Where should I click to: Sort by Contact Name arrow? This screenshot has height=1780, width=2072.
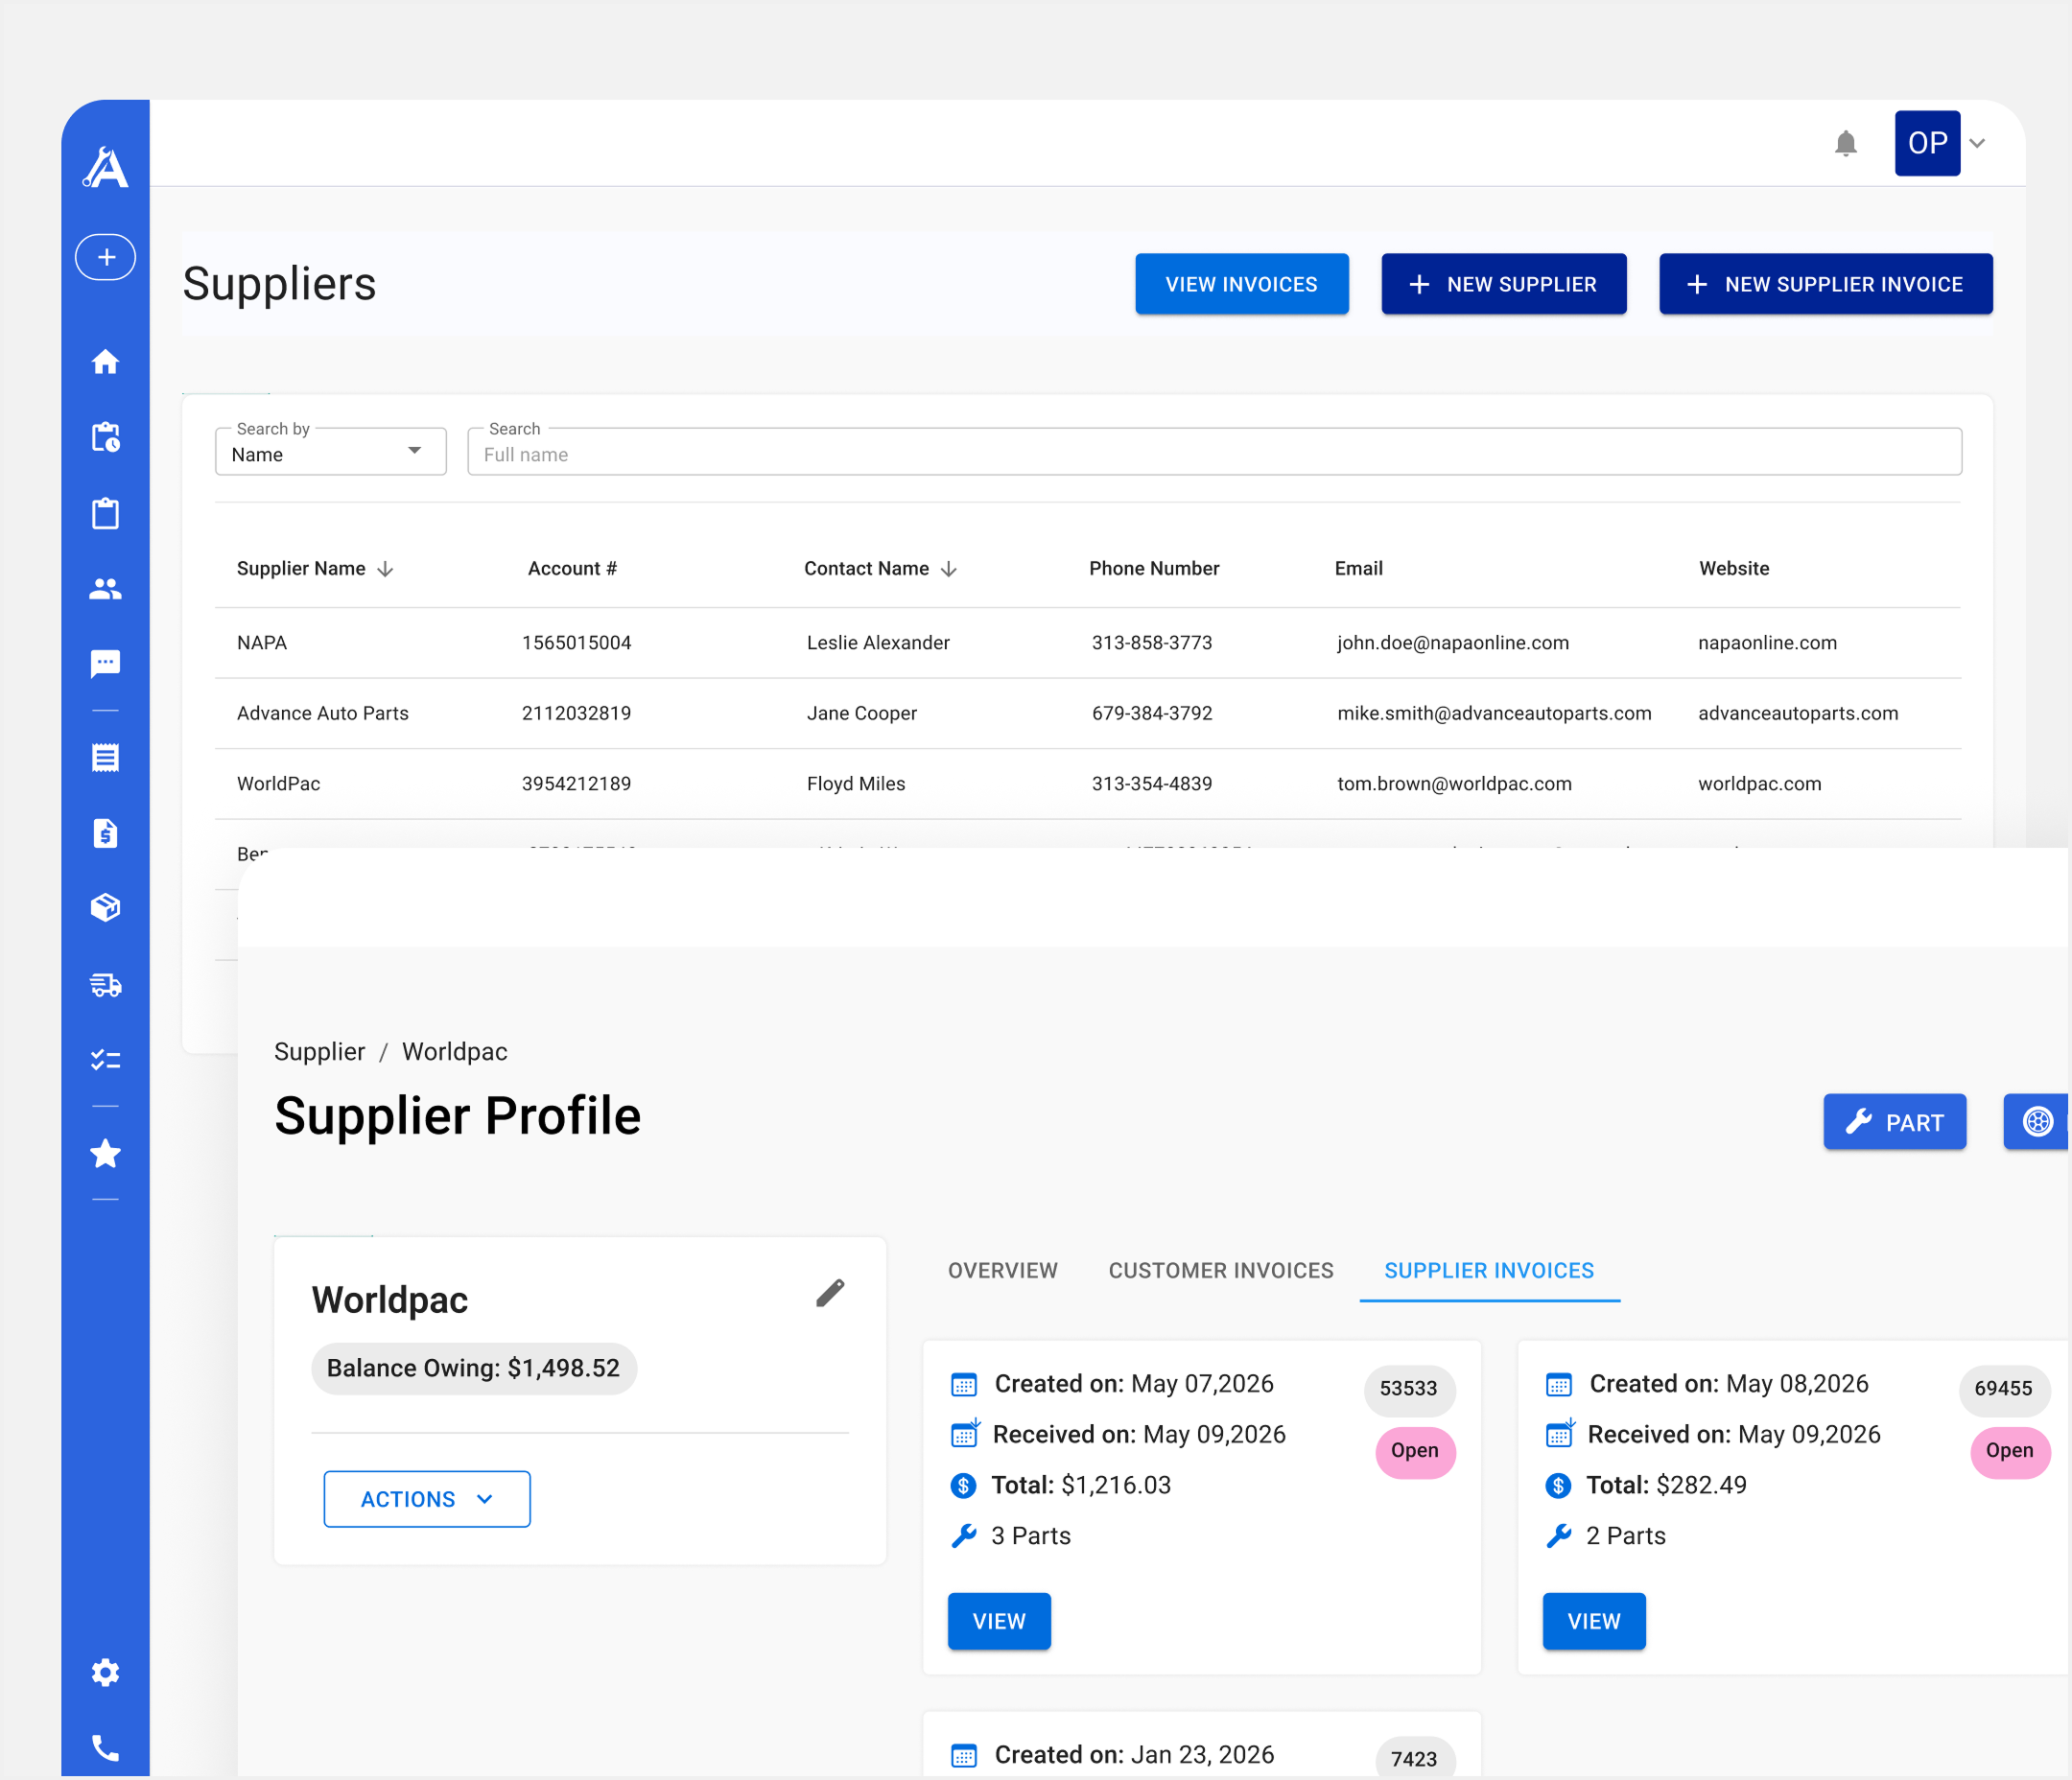(x=949, y=569)
